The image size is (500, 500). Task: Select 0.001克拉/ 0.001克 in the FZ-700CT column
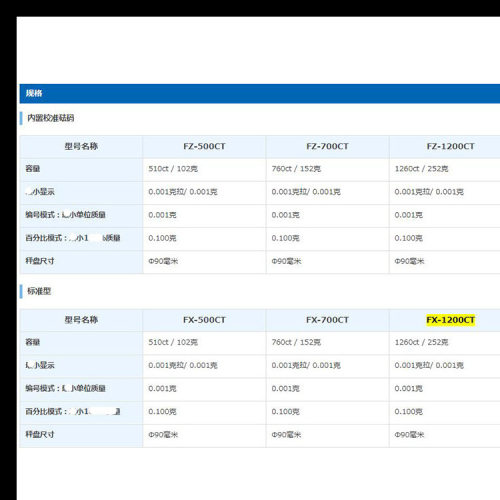coord(306,192)
